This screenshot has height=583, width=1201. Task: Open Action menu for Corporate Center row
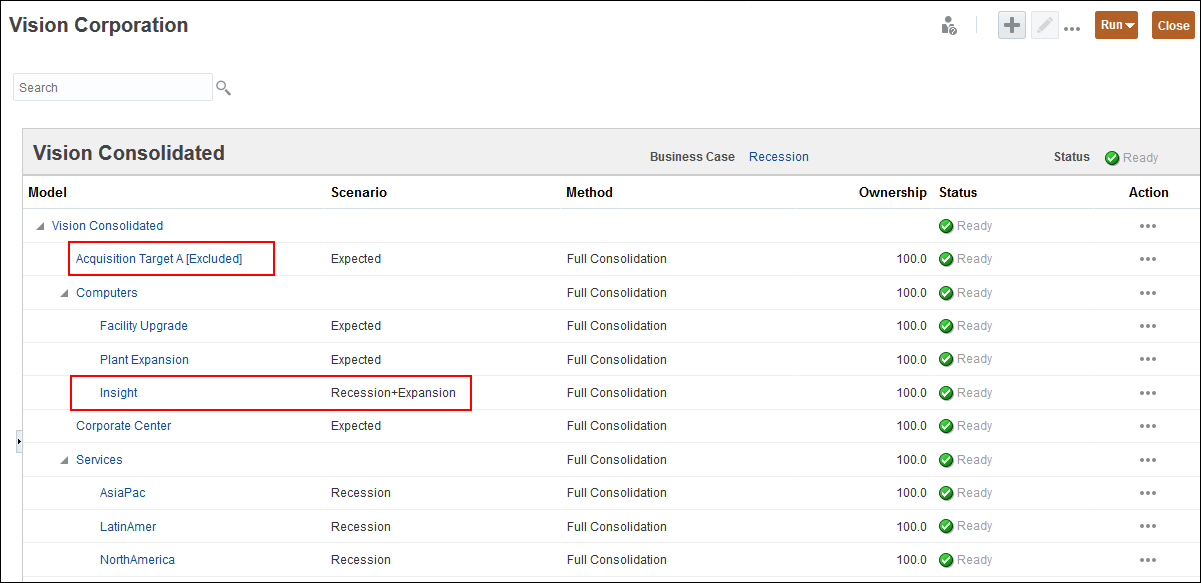pos(1147,426)
